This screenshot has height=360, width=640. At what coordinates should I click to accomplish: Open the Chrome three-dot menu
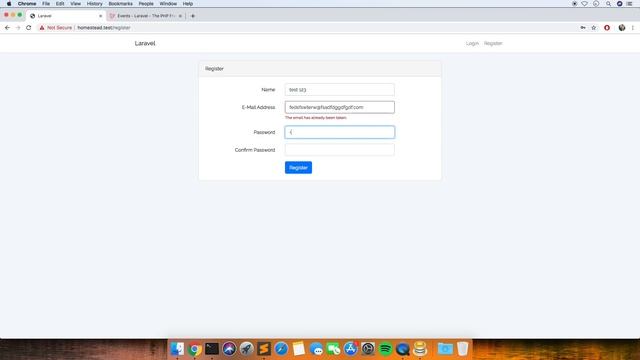pos(633,28)
